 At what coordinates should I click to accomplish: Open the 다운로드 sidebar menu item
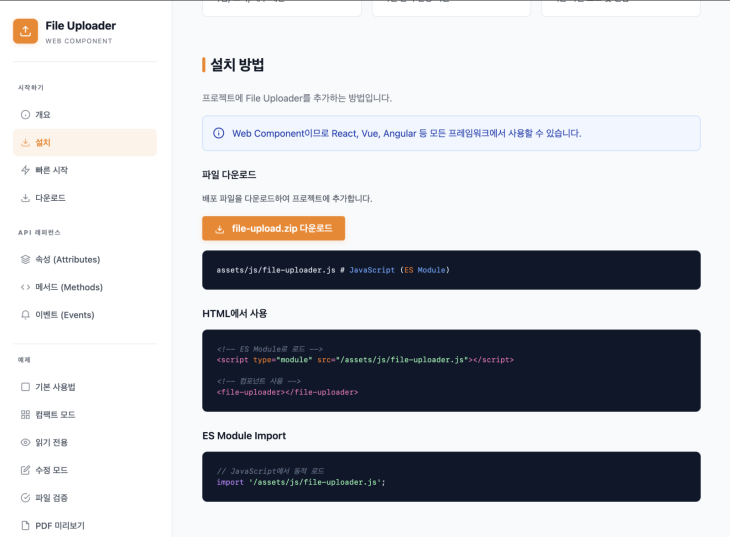[x=50, y=198]
